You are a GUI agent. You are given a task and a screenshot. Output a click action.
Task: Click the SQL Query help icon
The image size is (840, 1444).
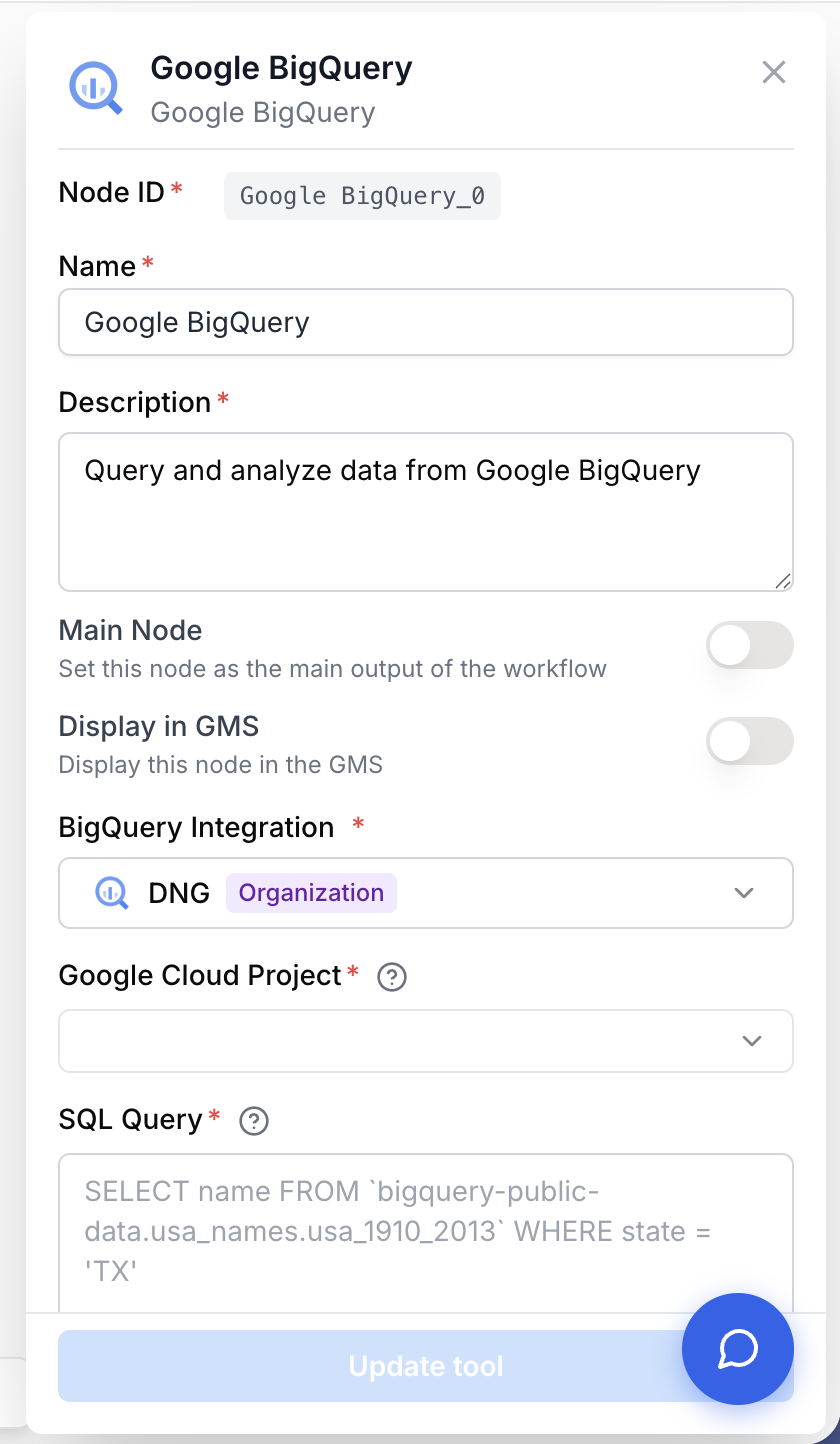[254, 1121]
